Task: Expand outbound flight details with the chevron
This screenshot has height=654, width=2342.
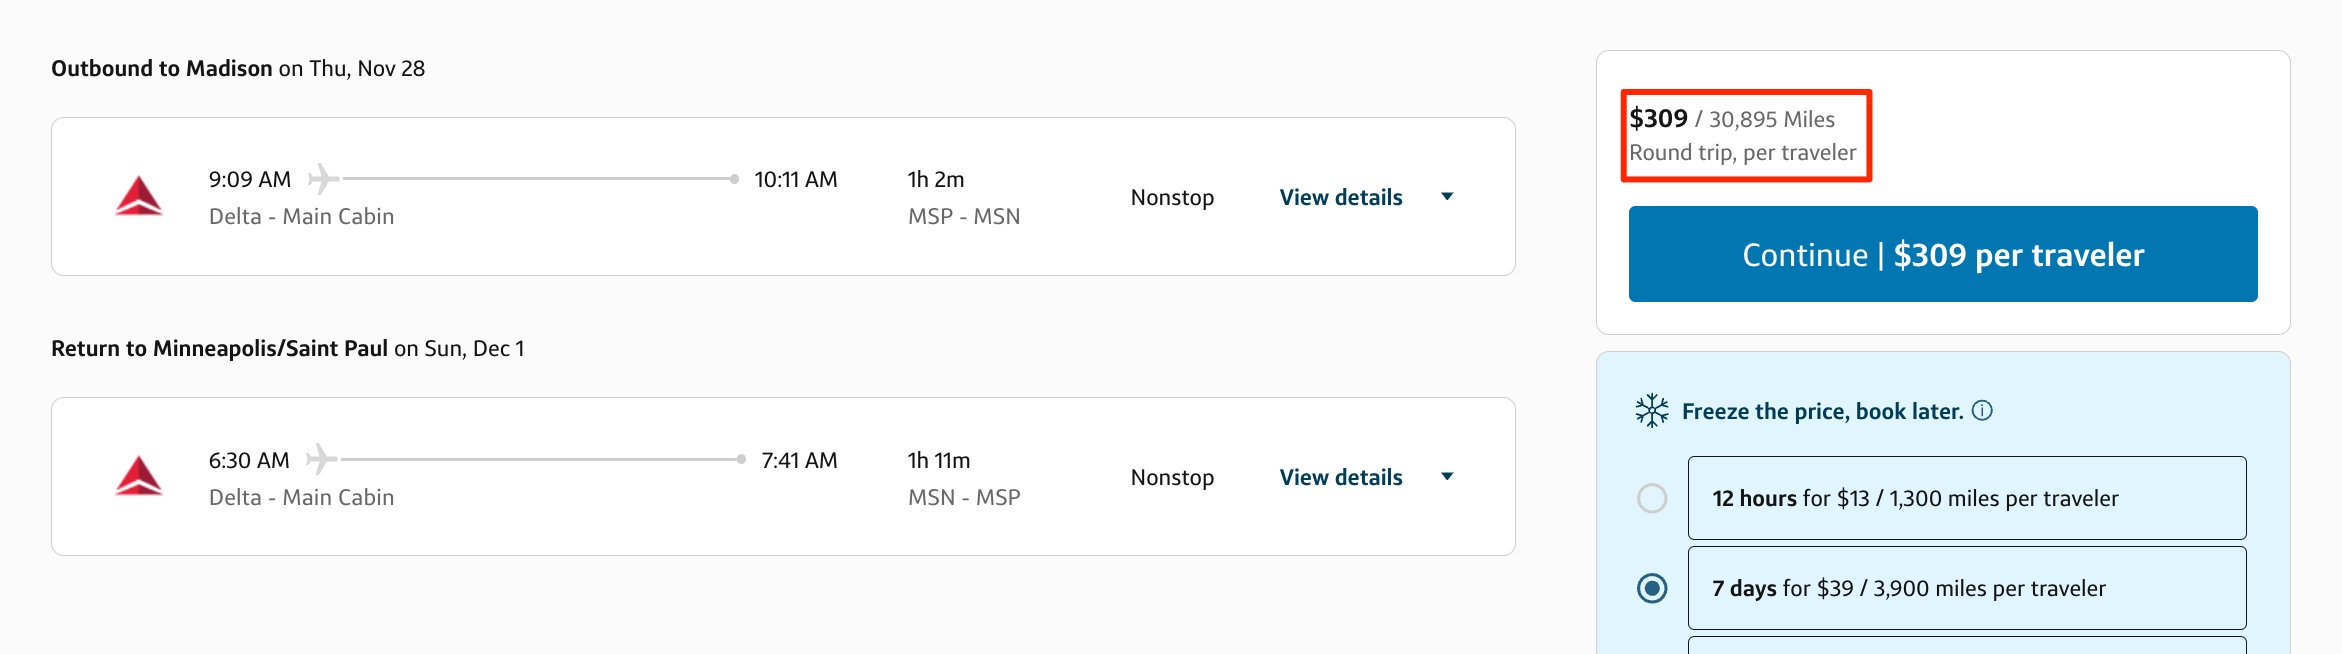Action: click(1446, 197)
